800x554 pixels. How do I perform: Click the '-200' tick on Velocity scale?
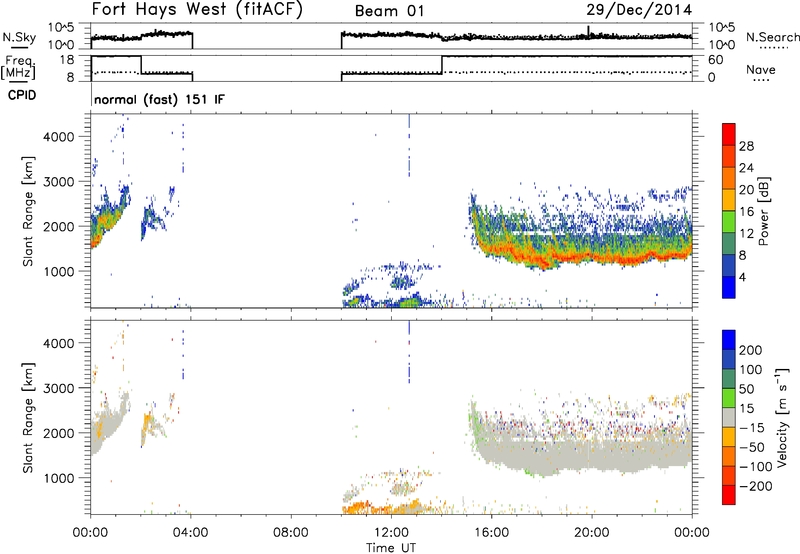(755, 486)
